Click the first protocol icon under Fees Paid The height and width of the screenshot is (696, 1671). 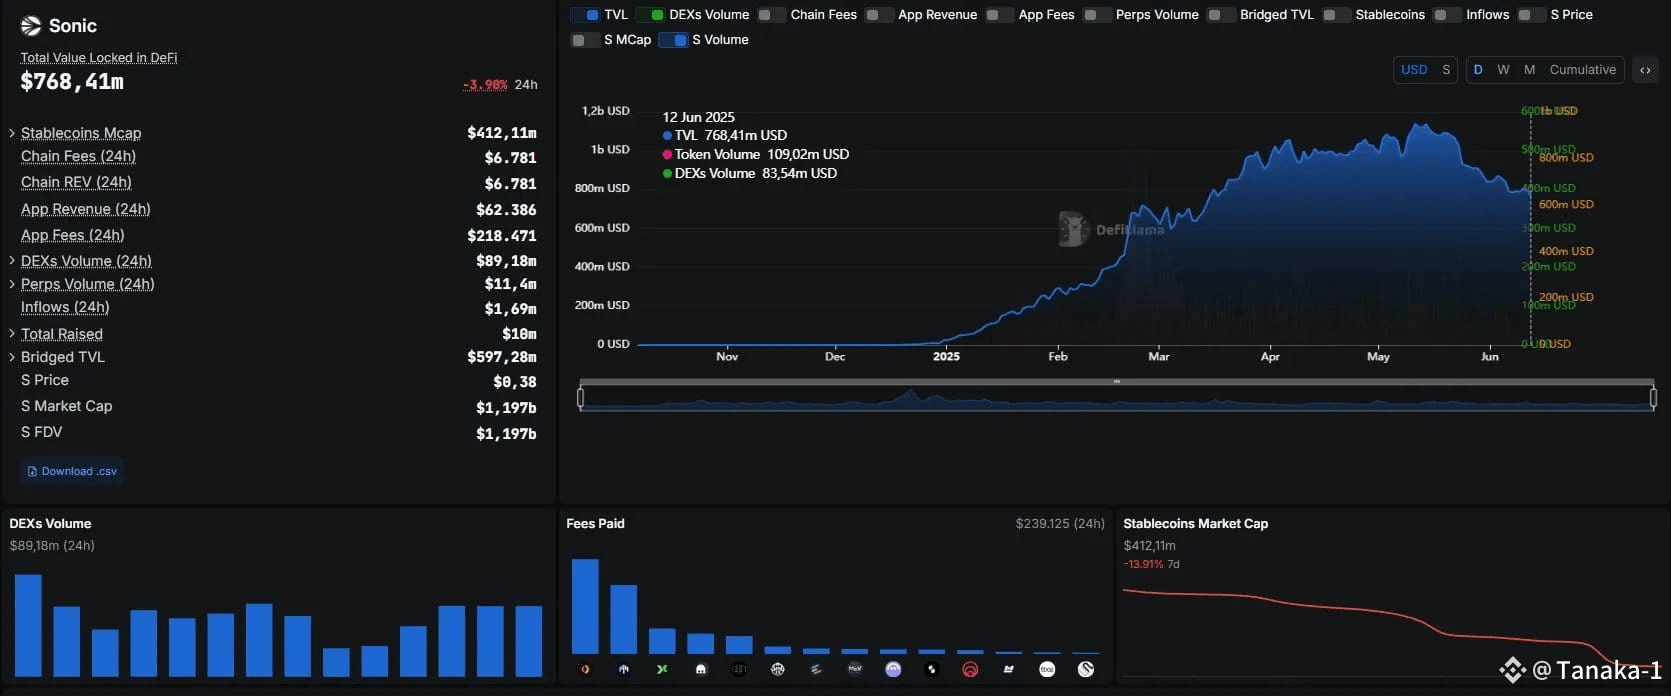[585, 669]
